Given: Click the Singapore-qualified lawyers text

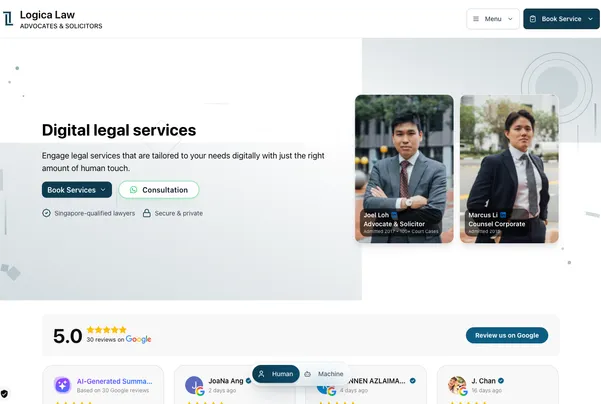Looking at the screenshot, I should [95, 213].
